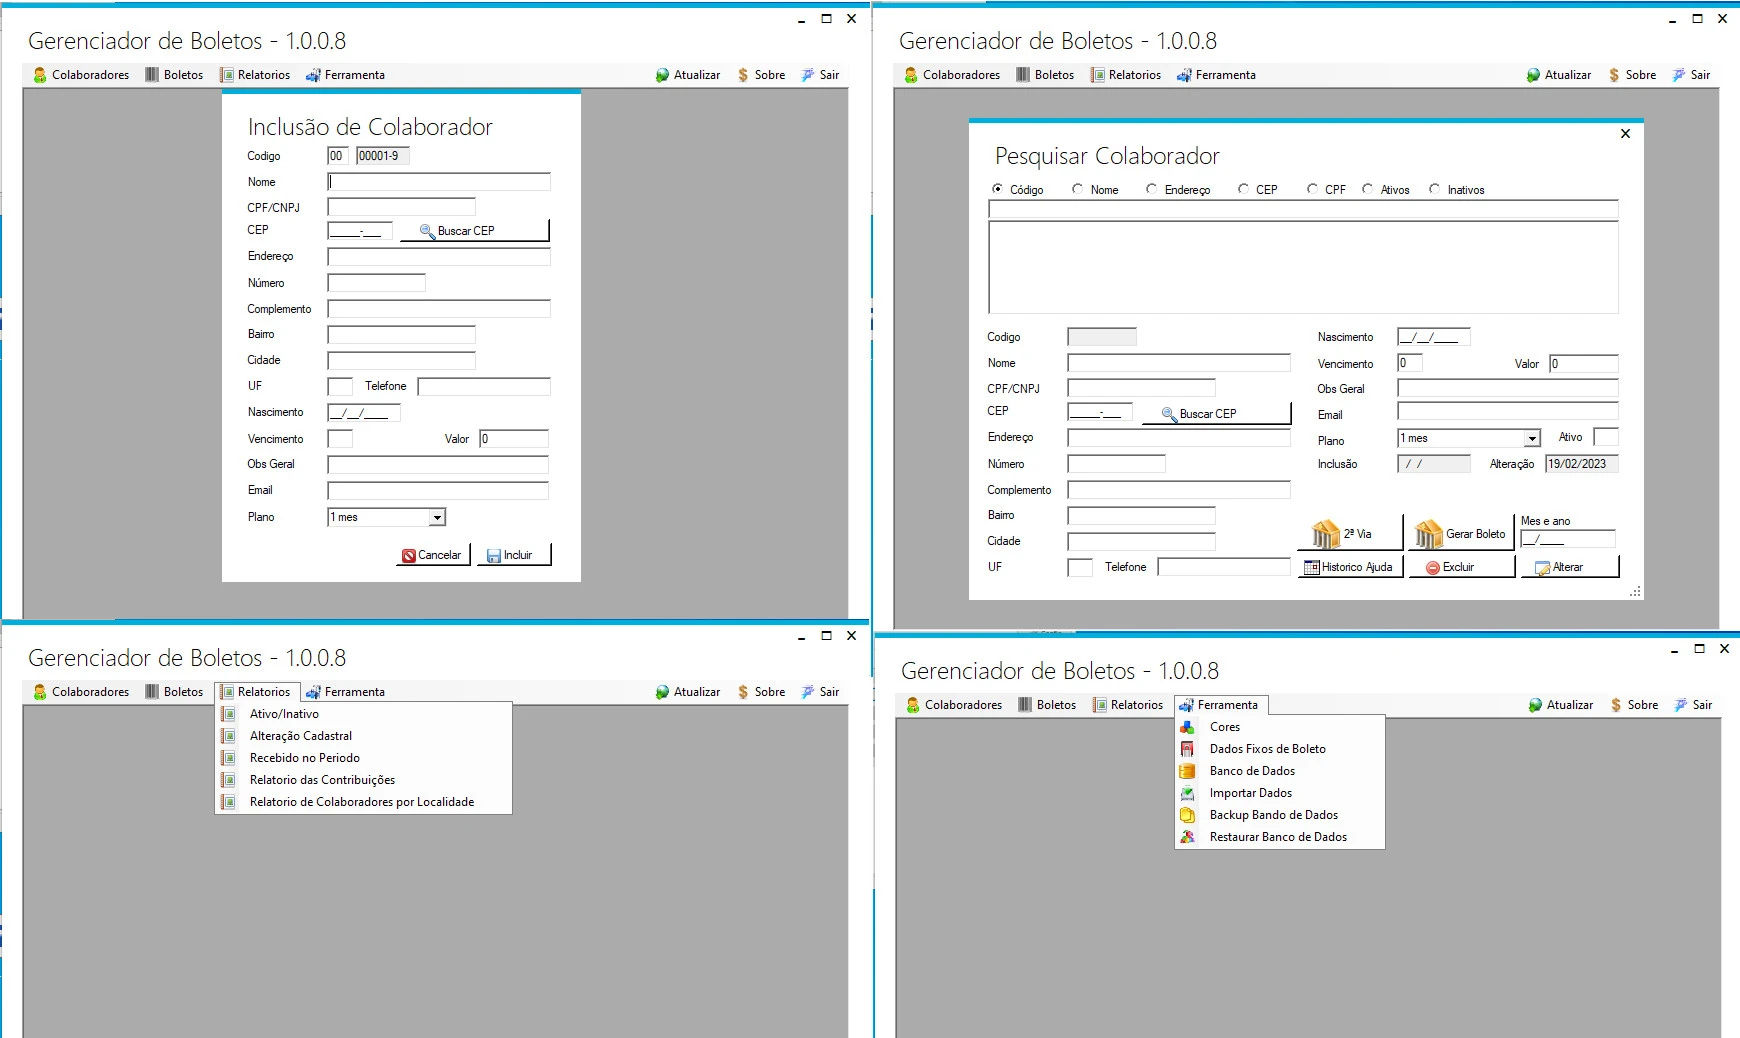
Task: Click the Incluir button
Action: tap(514, 555)
